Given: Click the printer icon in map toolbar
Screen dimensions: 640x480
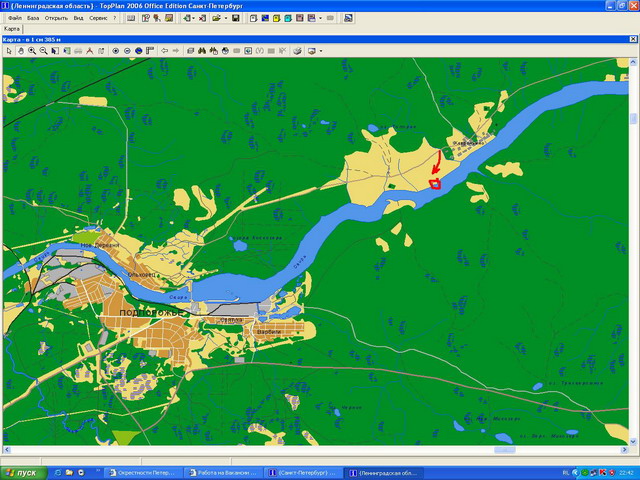Looking at the screenshot, I should (x=297, y=50).
